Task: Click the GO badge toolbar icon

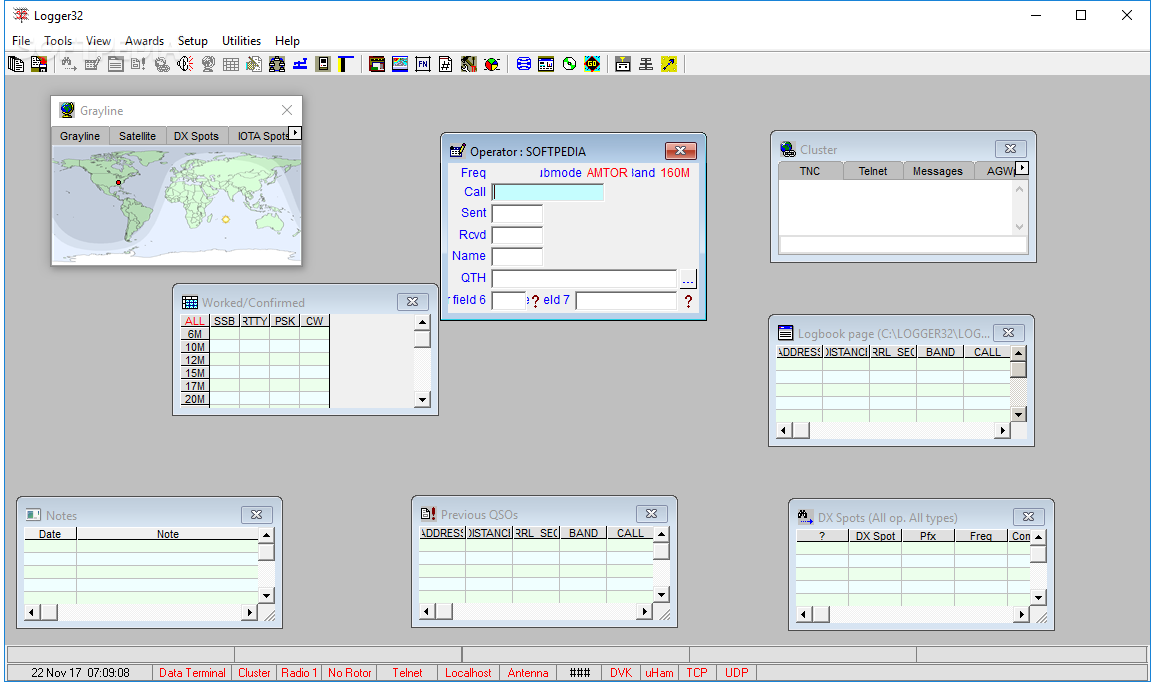Action: pos(592,64)
